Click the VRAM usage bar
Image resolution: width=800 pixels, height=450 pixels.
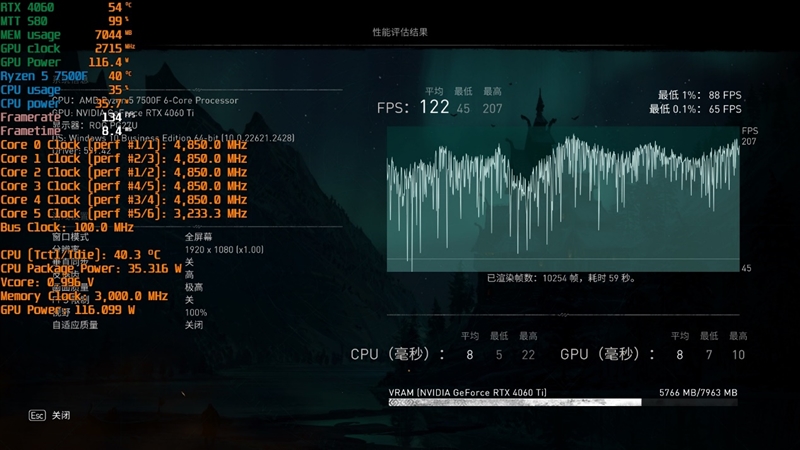tap(563, 403)
